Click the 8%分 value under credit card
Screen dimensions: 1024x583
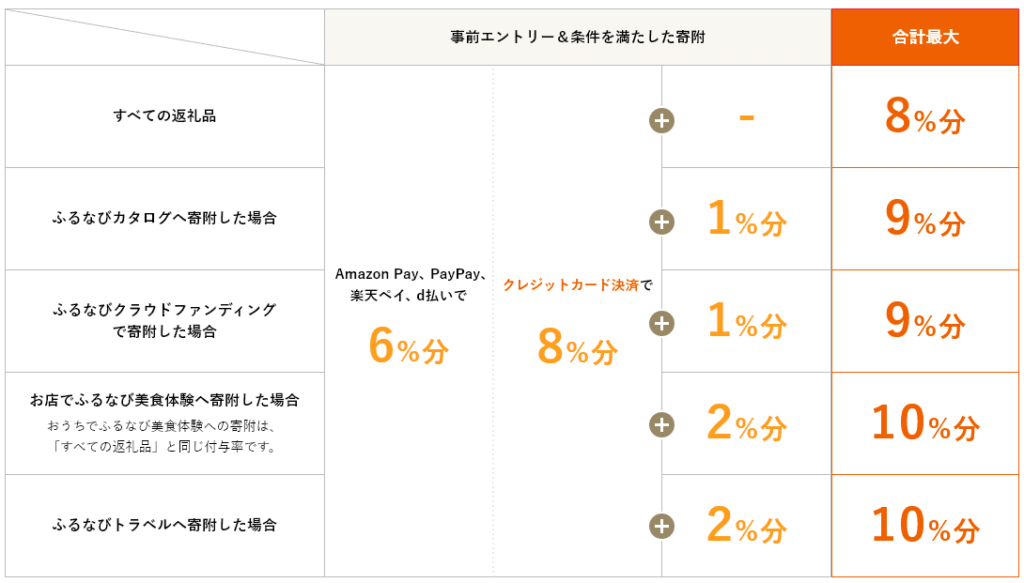pos(577,347)
